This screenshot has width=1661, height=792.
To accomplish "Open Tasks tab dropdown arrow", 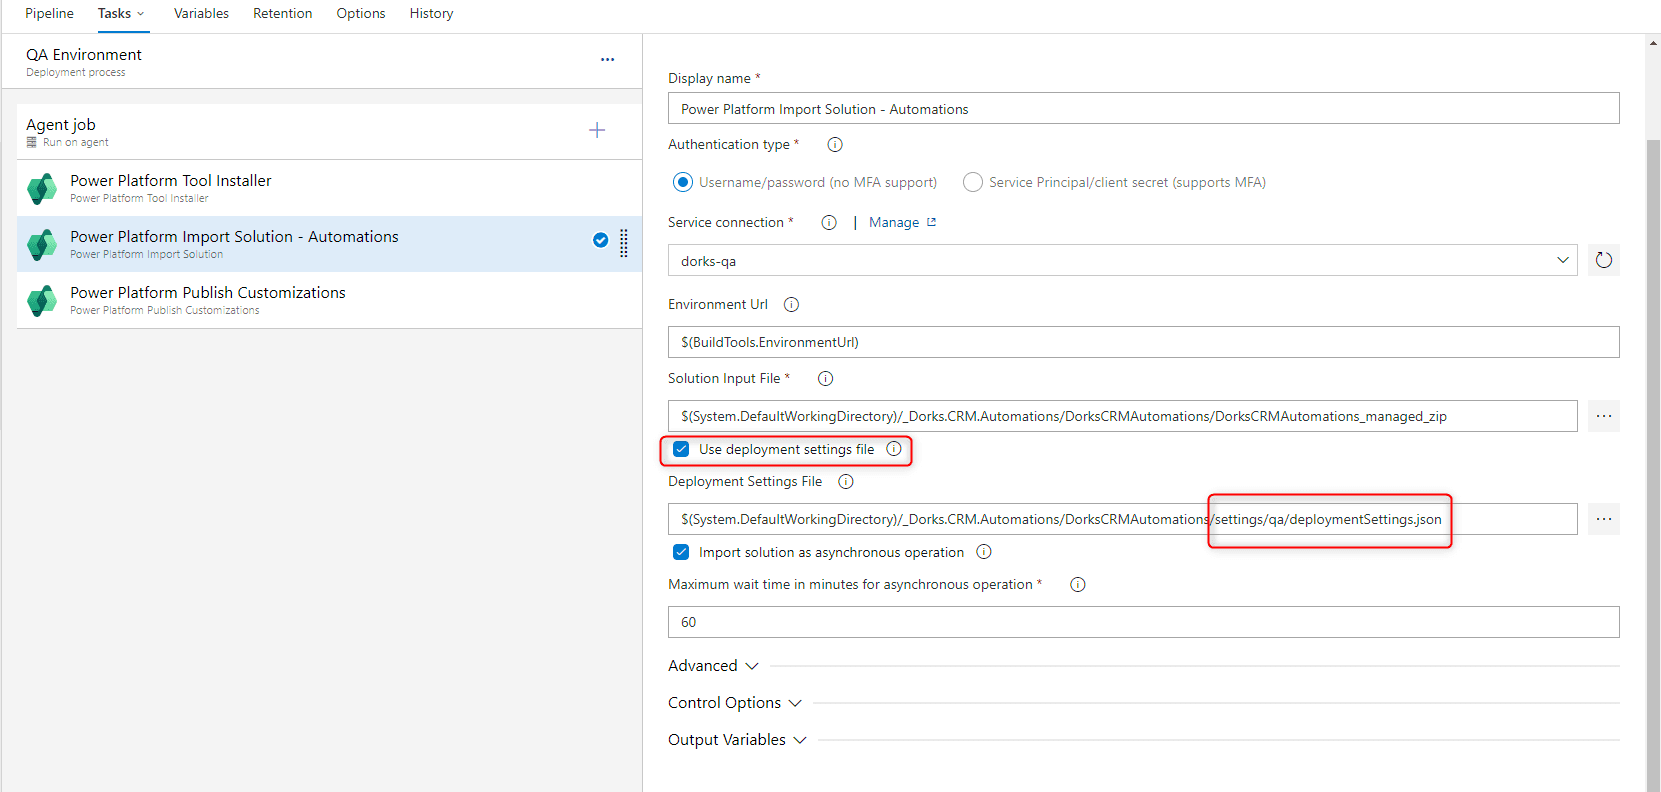I will coord(140,14).
